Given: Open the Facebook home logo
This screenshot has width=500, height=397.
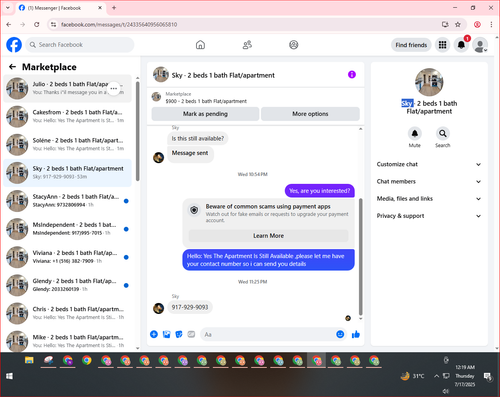Looking at the screenshot, I should point(14,45).
